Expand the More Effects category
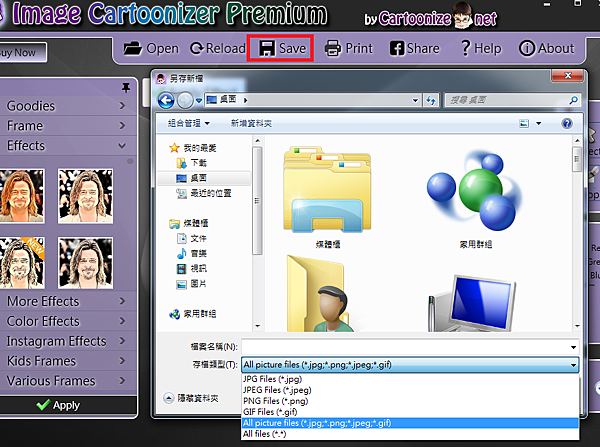The width and height of the screenshot is (600, 447). click(68, 301)
